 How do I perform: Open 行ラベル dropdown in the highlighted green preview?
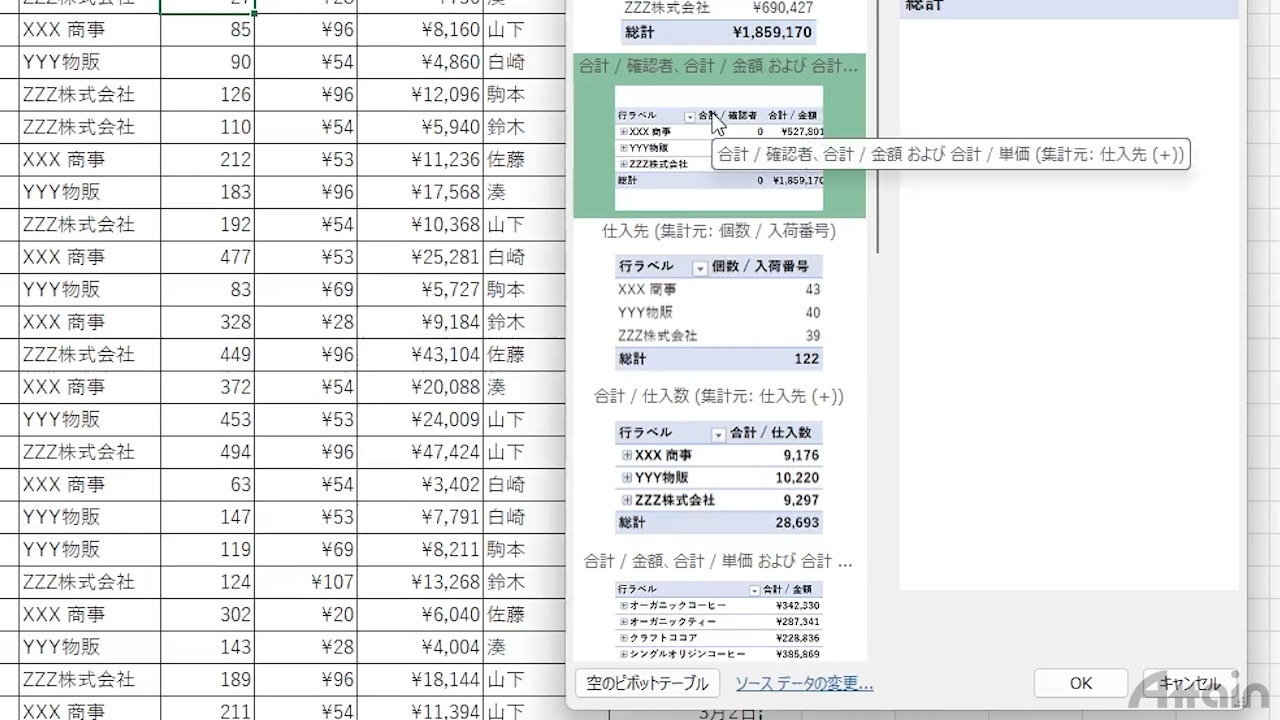(x=690, y=116)
